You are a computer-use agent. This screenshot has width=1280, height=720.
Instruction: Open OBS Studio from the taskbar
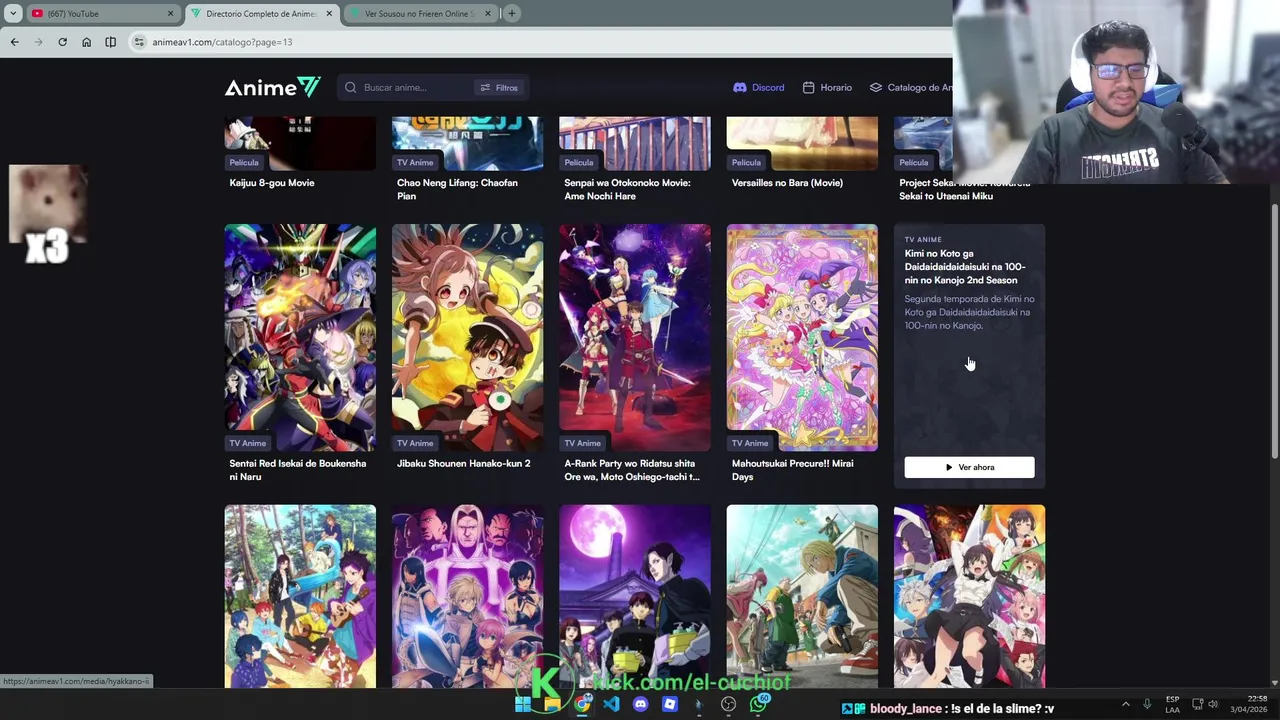pos(728,705)
